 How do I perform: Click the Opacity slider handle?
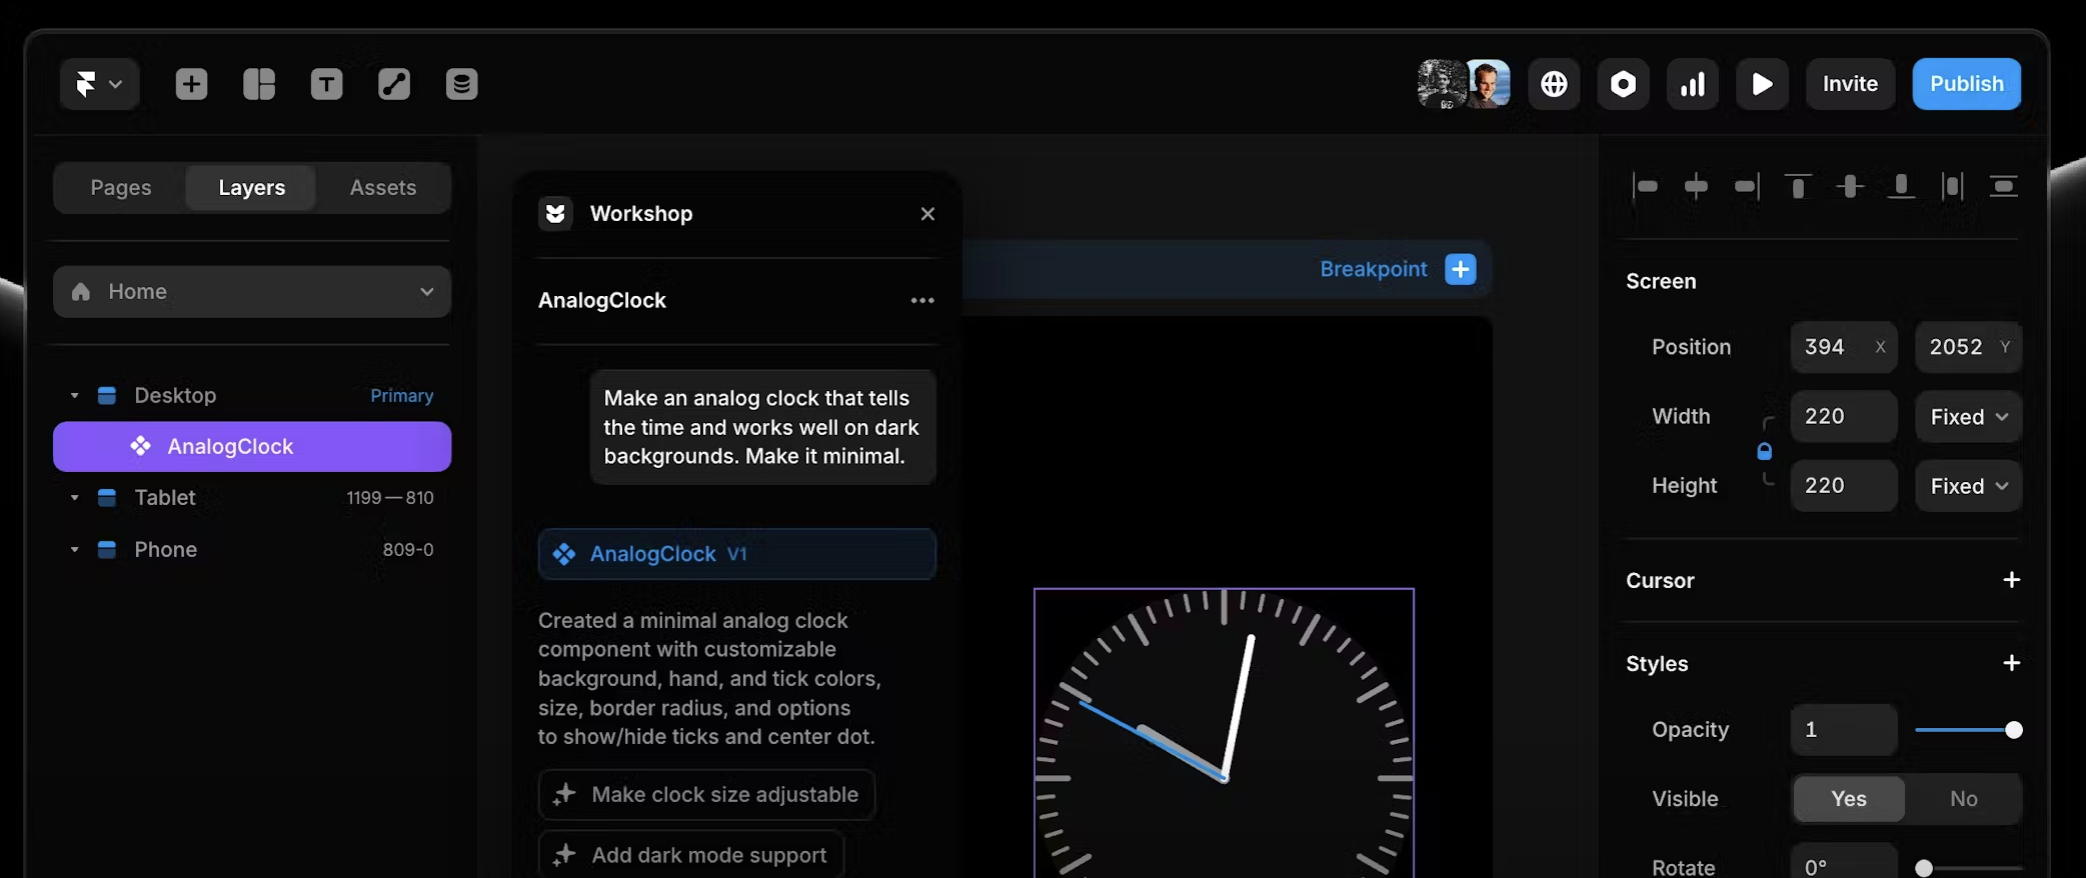[x=2013, y=730]
